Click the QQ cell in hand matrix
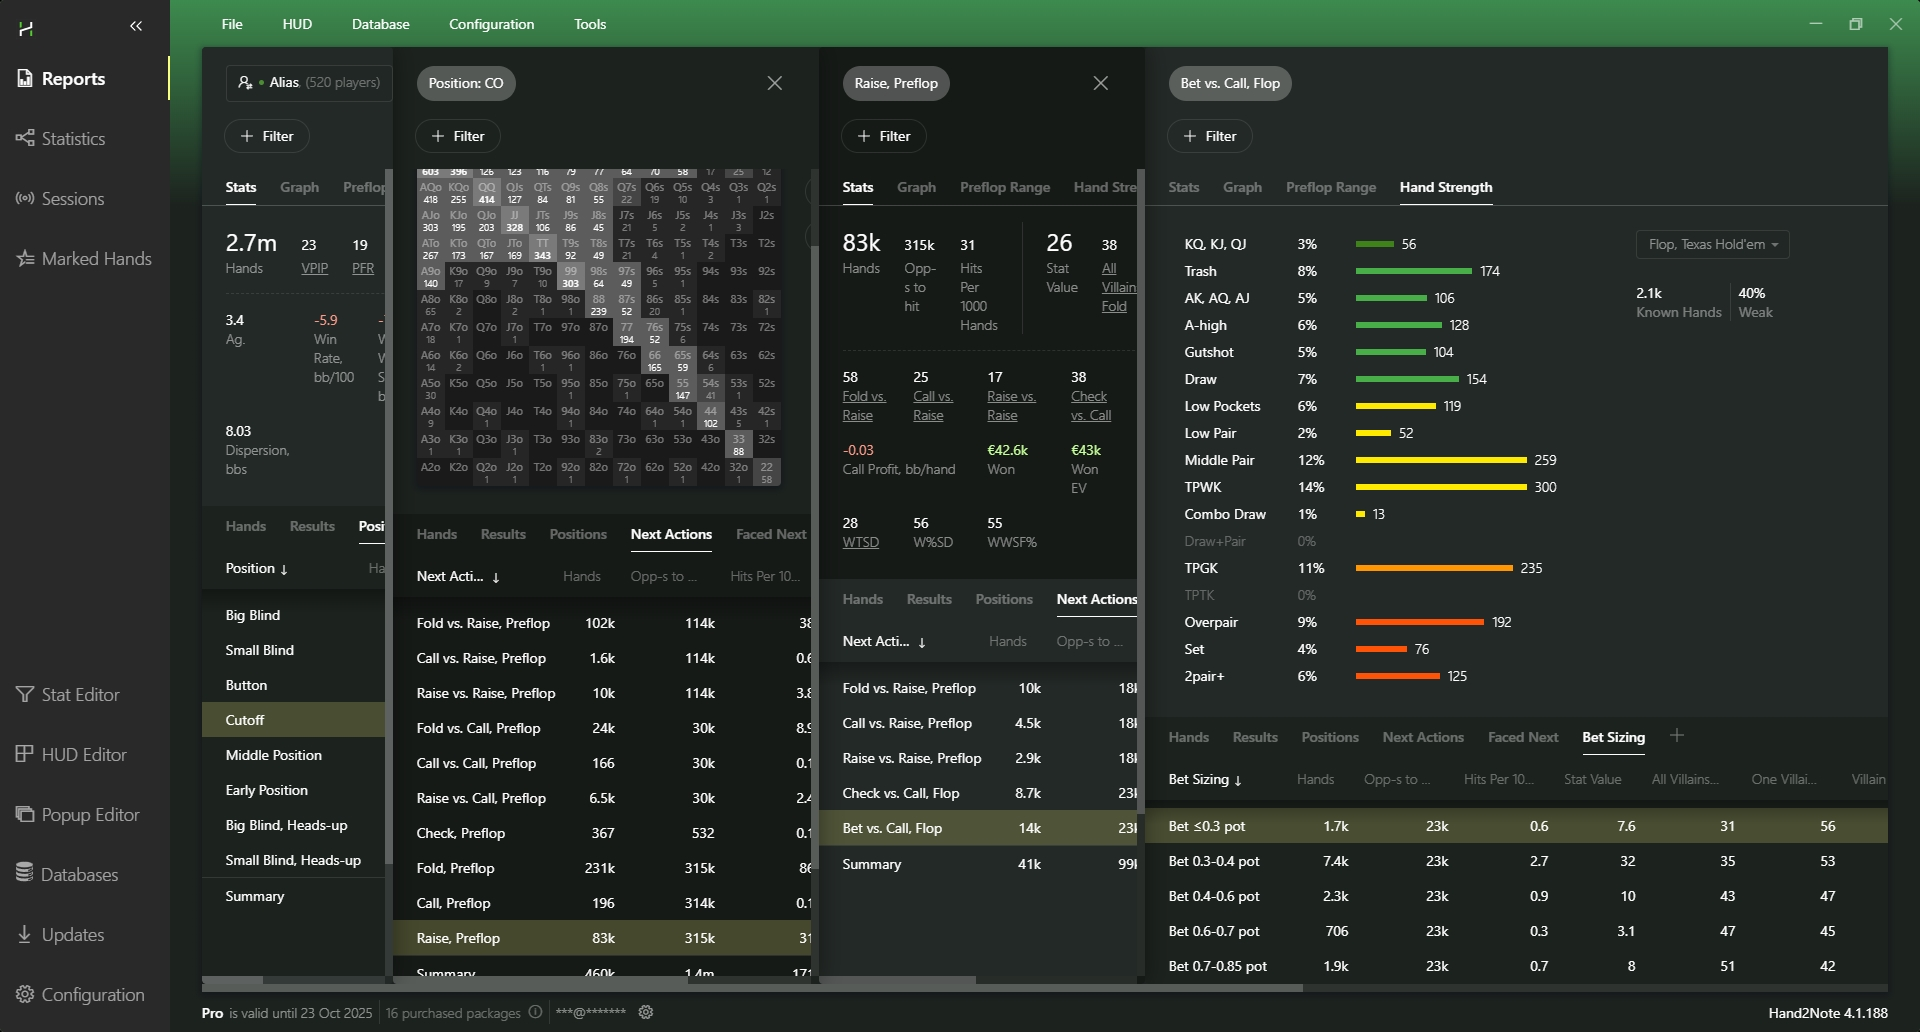 click(x=487, y=193)
